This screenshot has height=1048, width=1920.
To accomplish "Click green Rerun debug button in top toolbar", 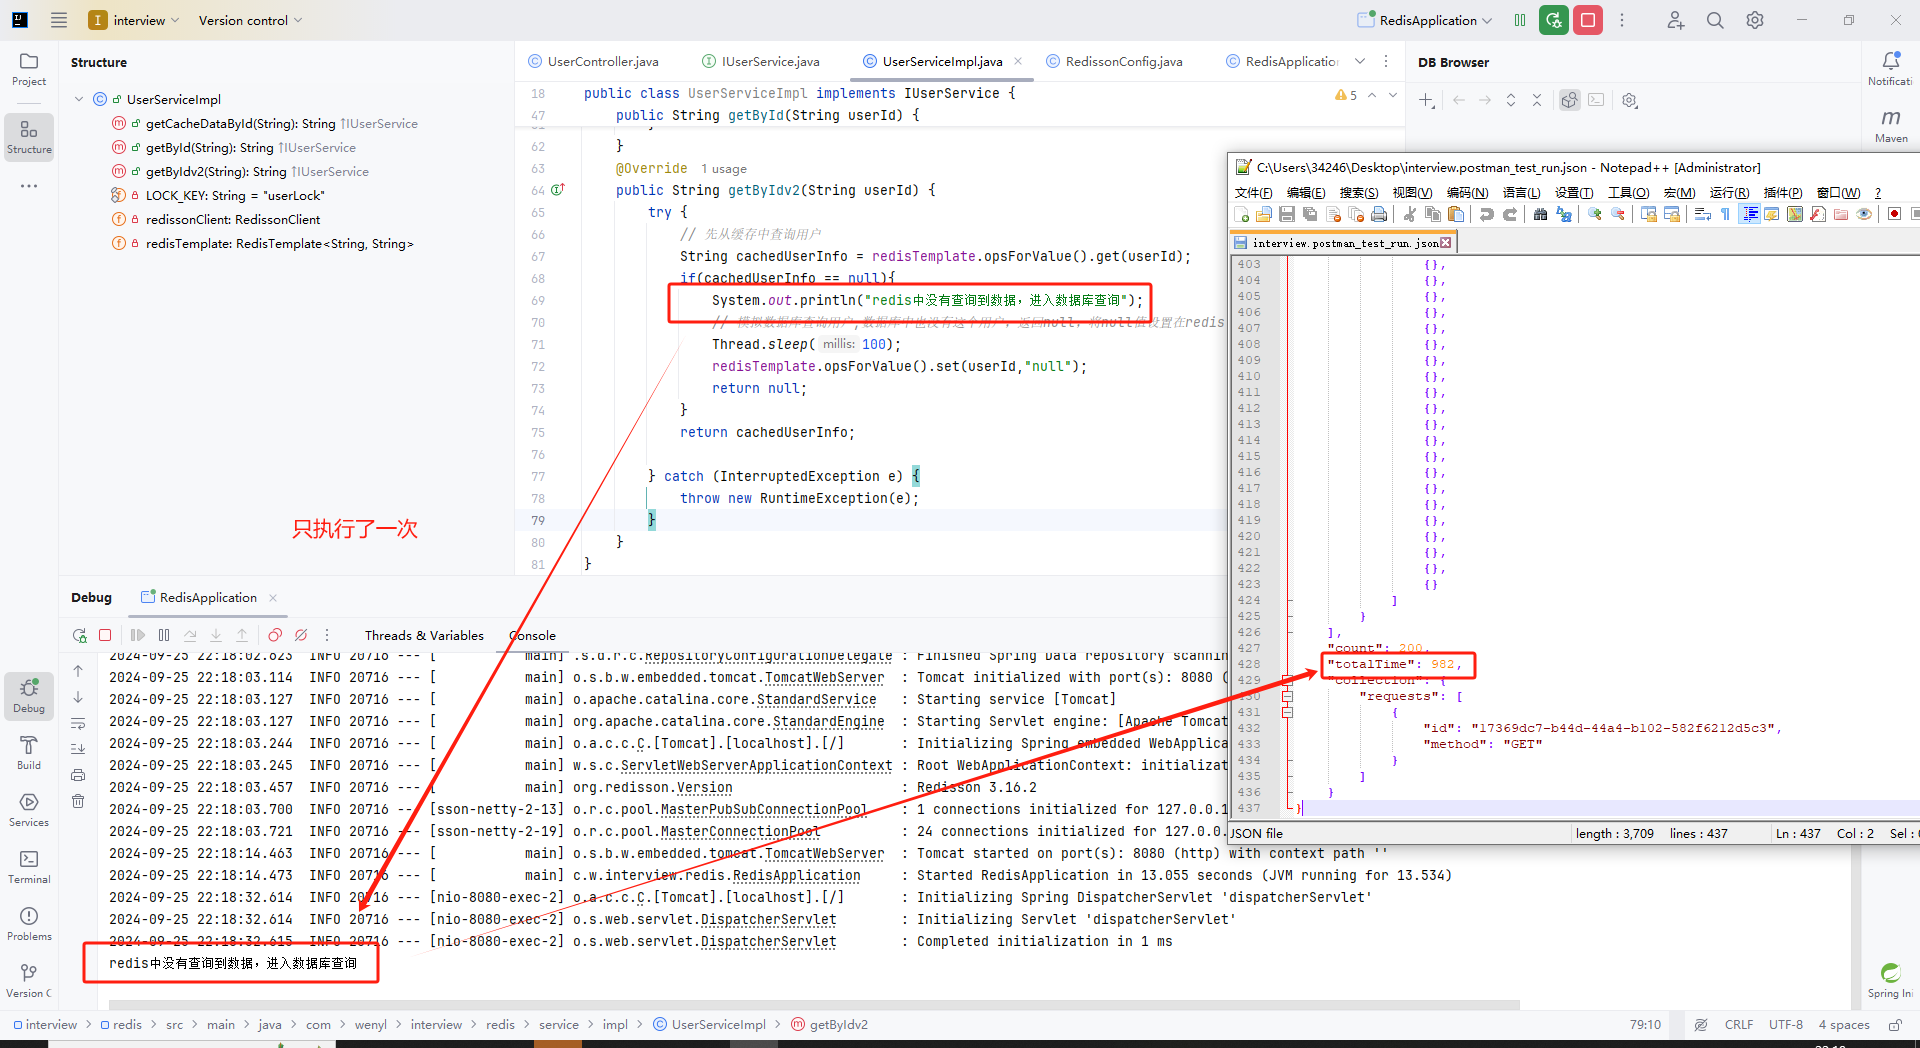I will 1554,20.
